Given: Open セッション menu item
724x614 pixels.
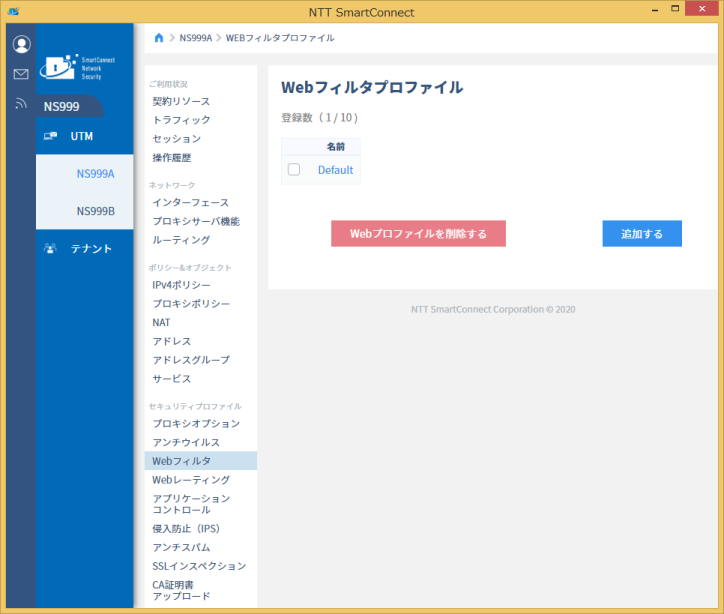Looking at the screenshot, I should pos(176,138).
